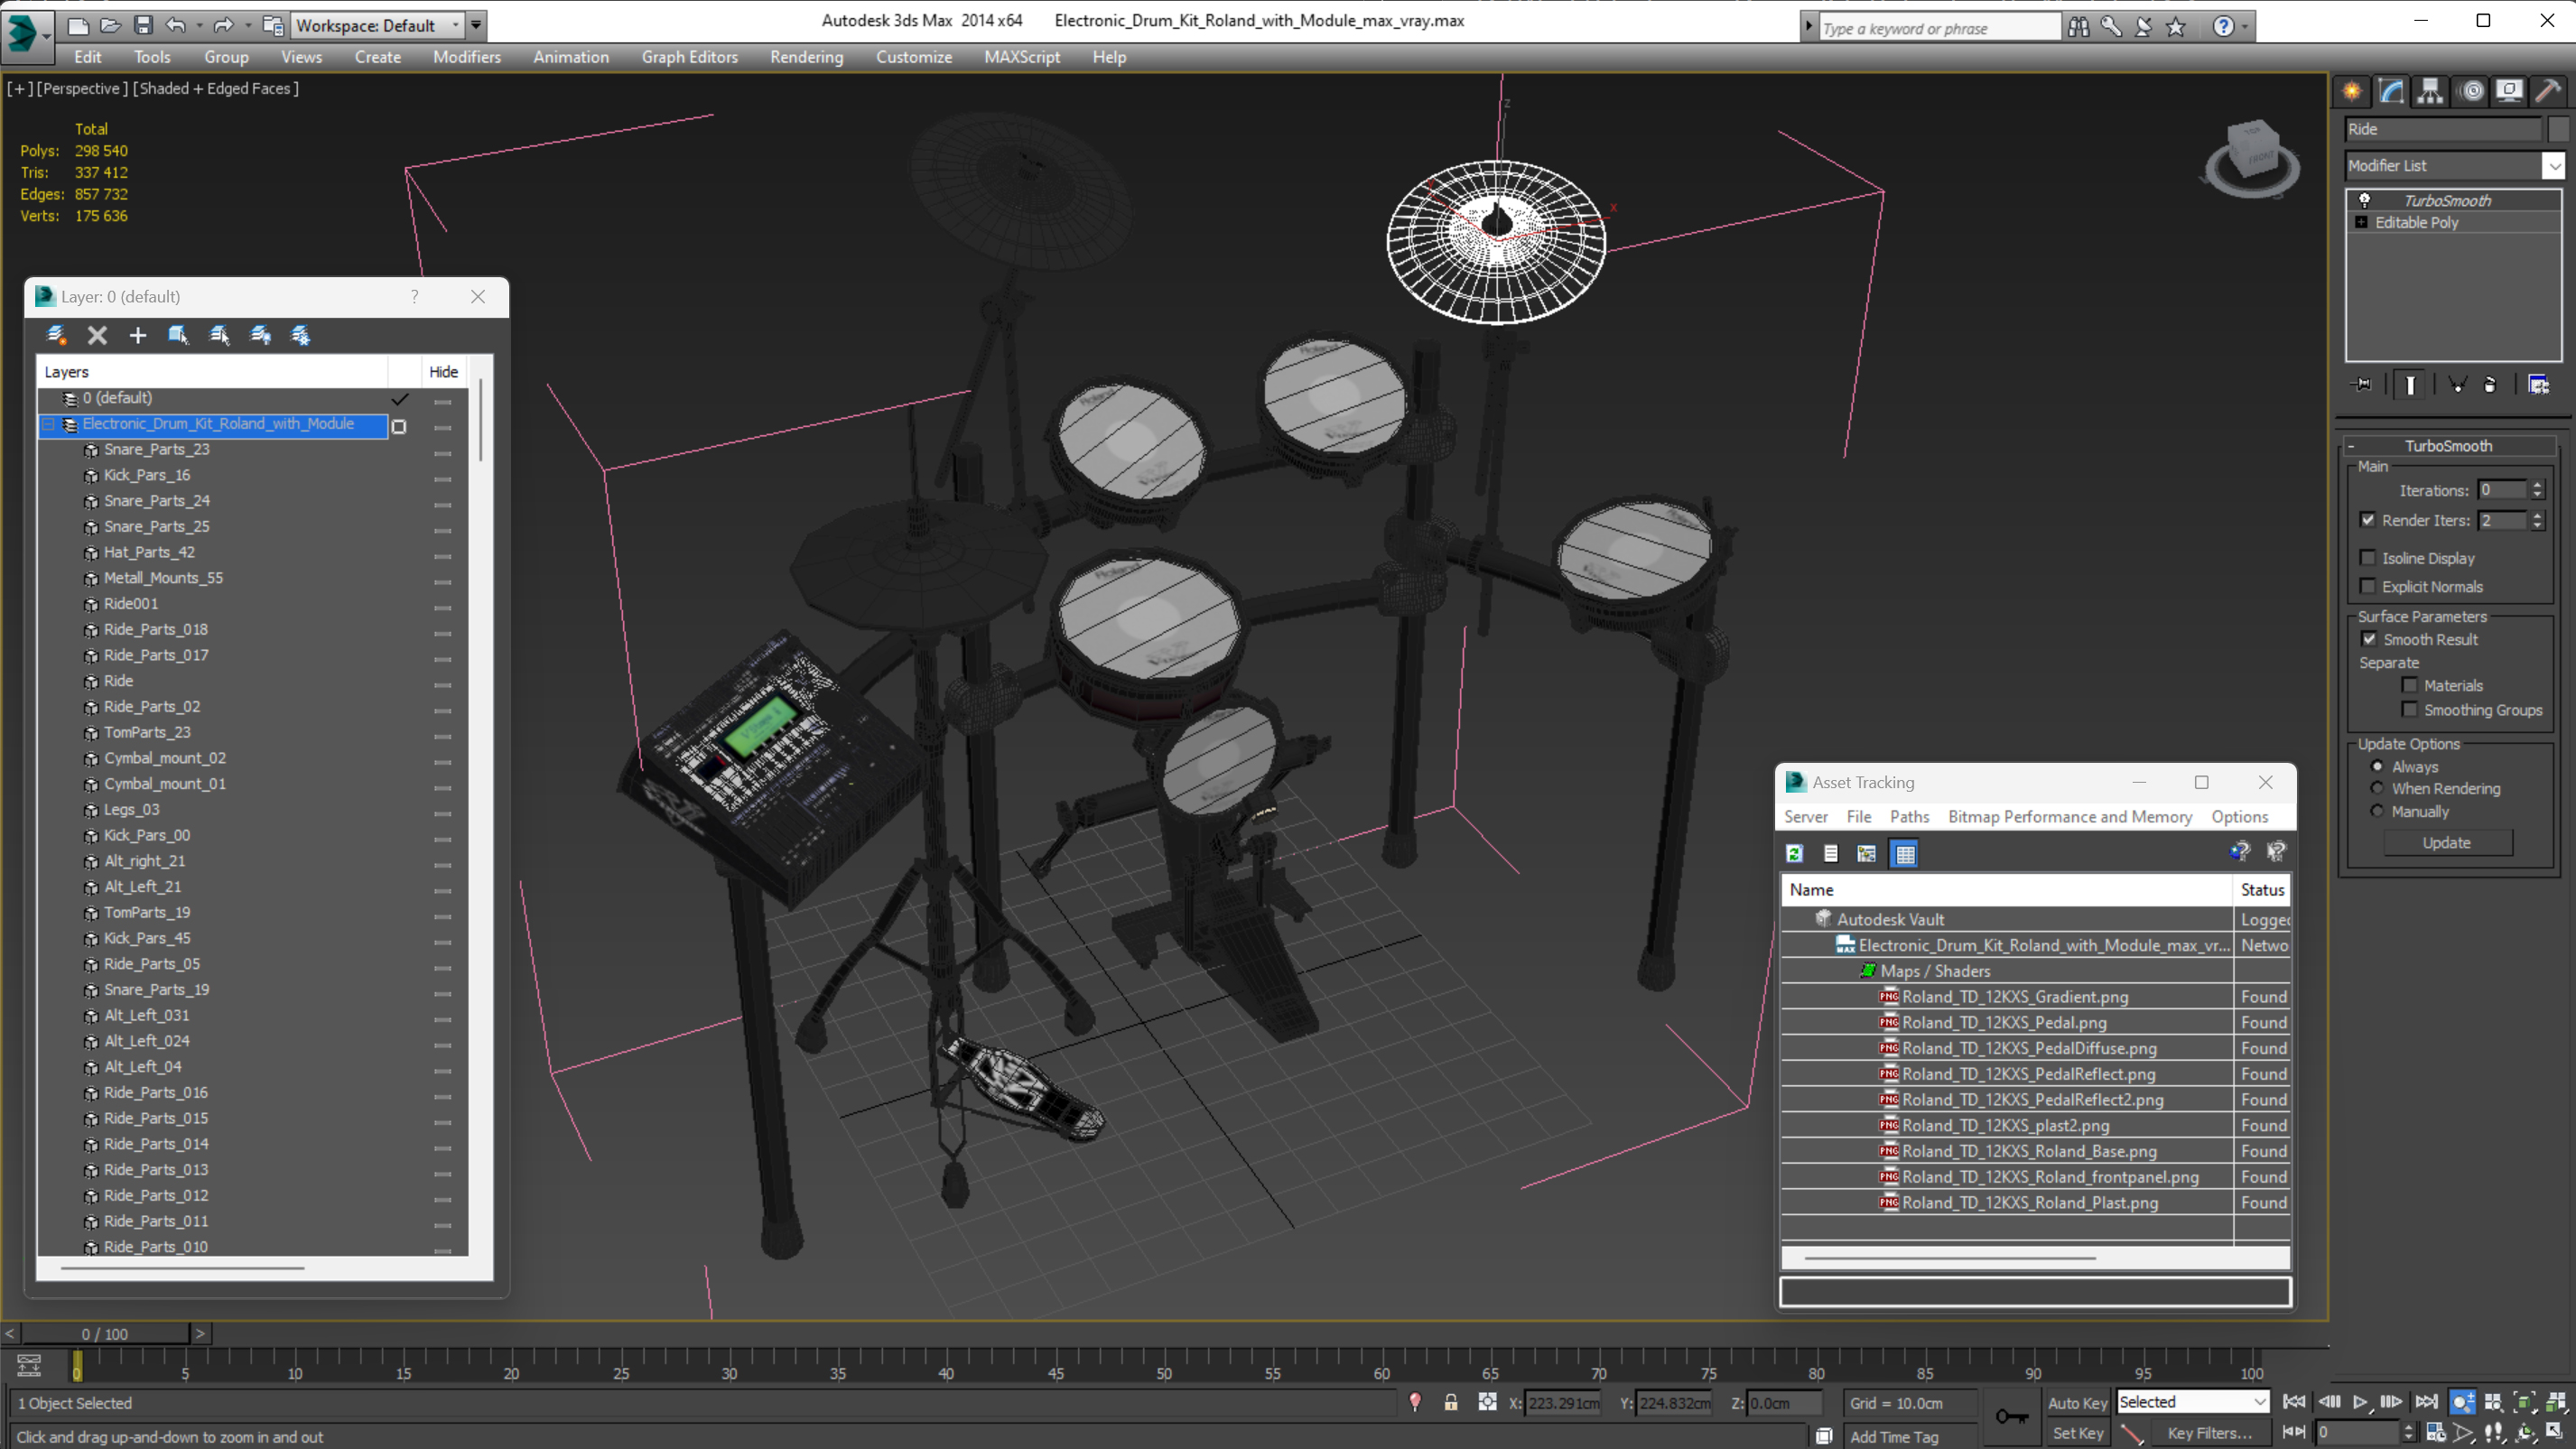Click the Set Keys key icon

(2011, 1416)
